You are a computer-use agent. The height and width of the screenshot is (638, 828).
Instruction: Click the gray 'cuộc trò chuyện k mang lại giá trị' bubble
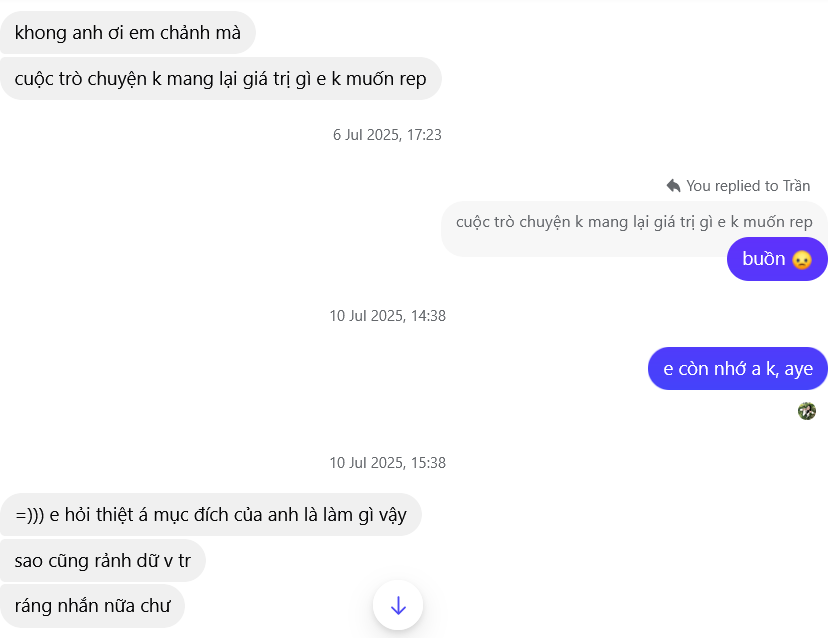click(221, 78)
